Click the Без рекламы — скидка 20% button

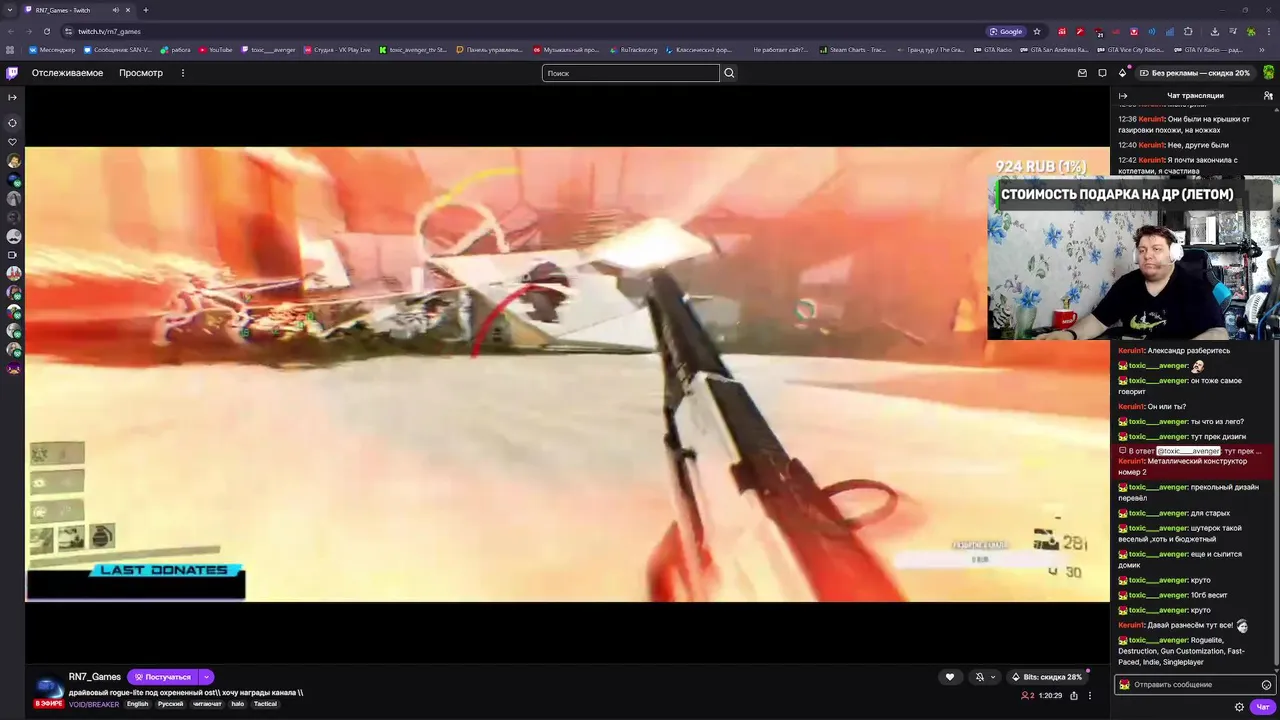[1195, 73]
